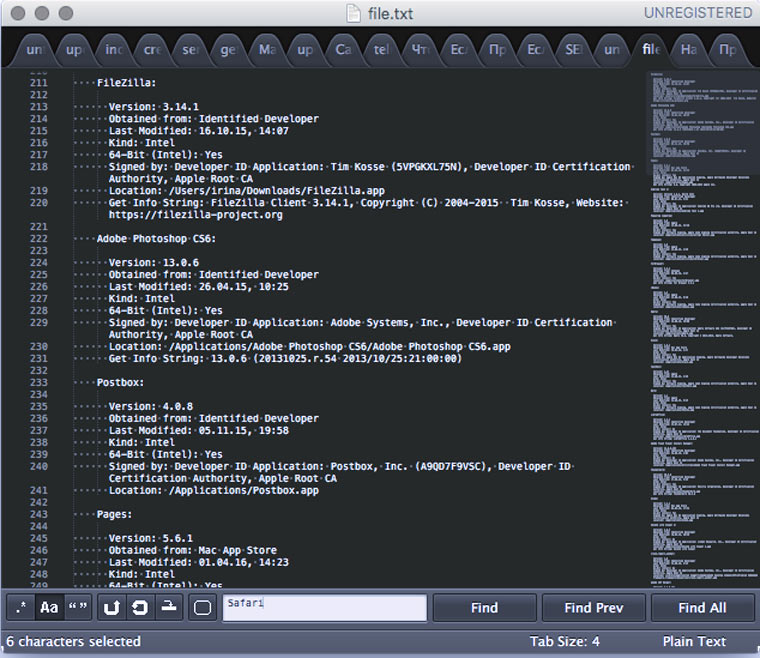The image size is (760, 658).
Task: Switch to the 'Ha' tab
Action: [x=688, y=49]
